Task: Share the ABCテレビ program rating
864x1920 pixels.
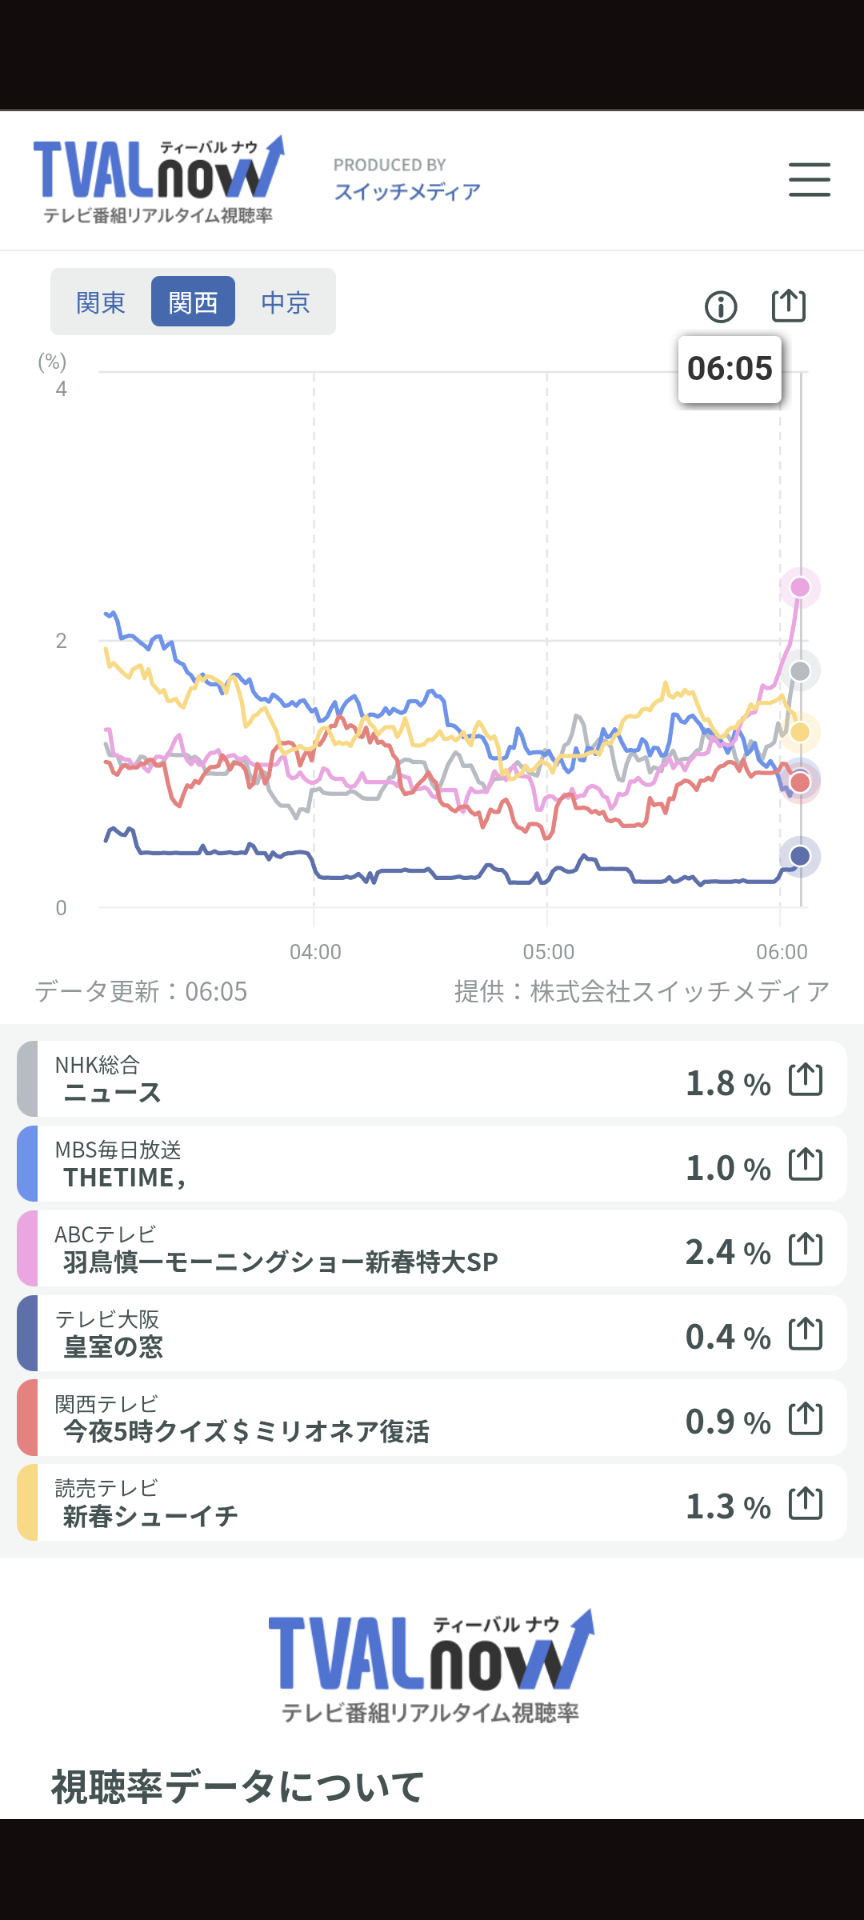Action: tap(805, 1249)
